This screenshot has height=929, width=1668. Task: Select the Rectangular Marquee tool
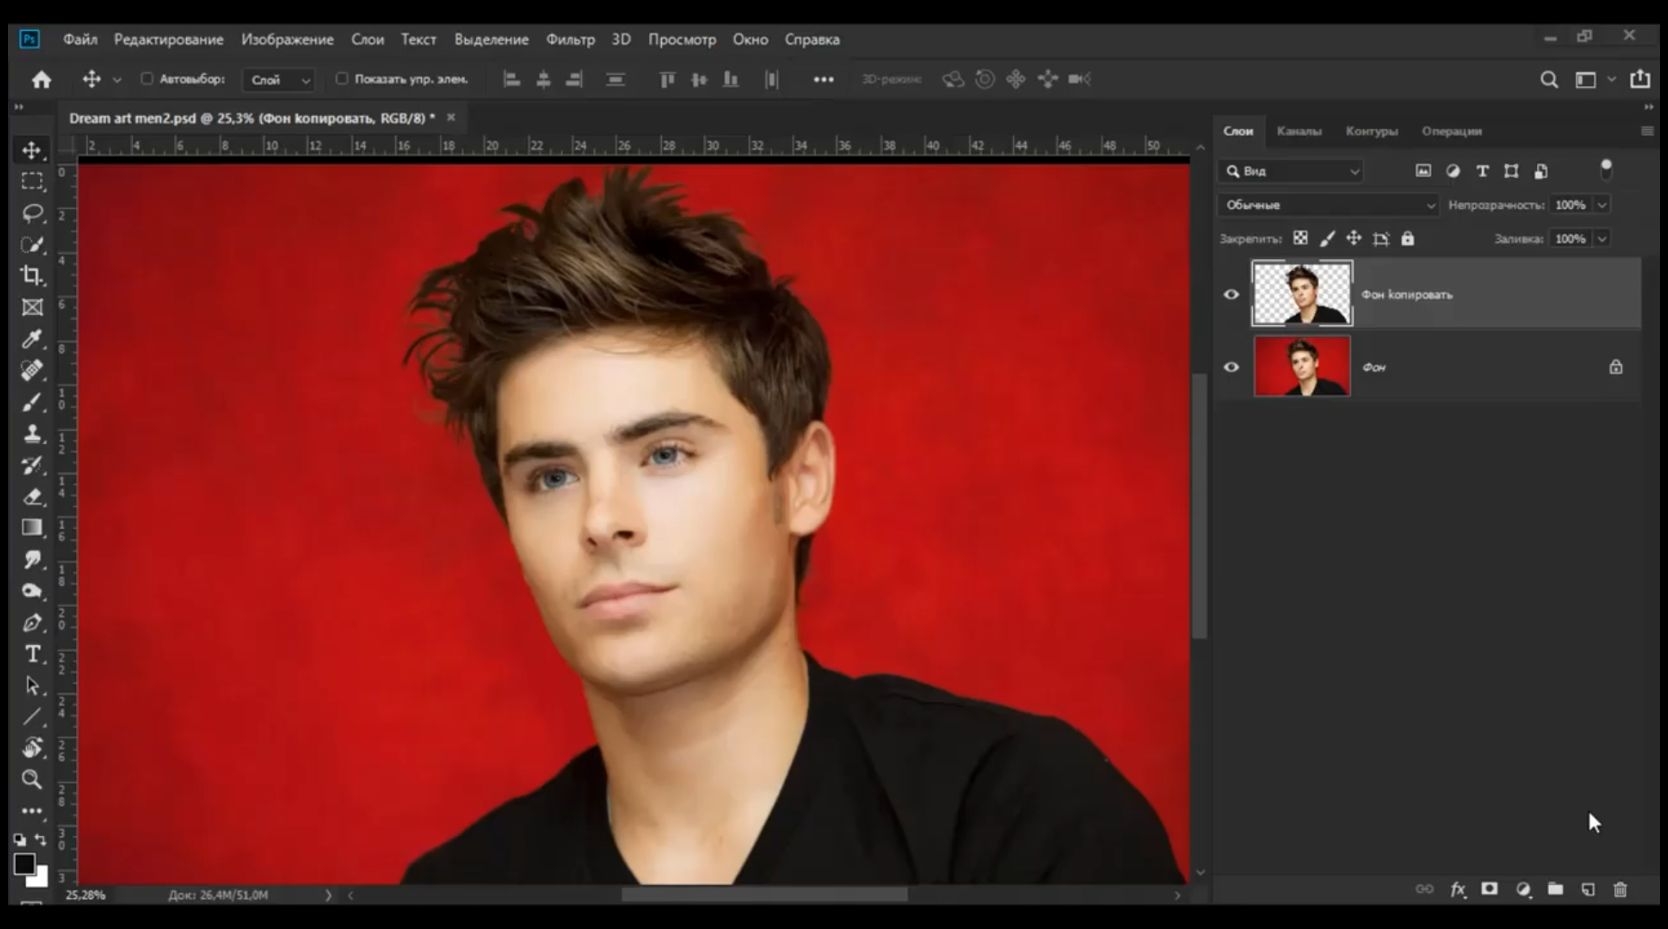(x=32, y=181)
